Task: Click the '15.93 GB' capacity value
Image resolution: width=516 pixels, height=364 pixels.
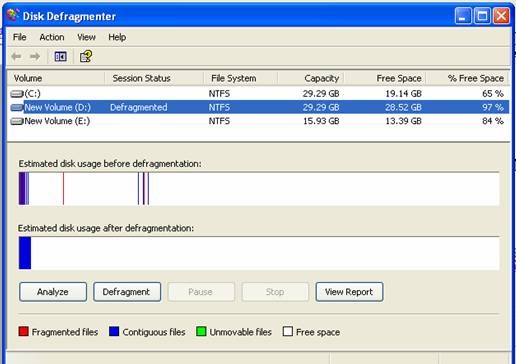Action: 321,121
